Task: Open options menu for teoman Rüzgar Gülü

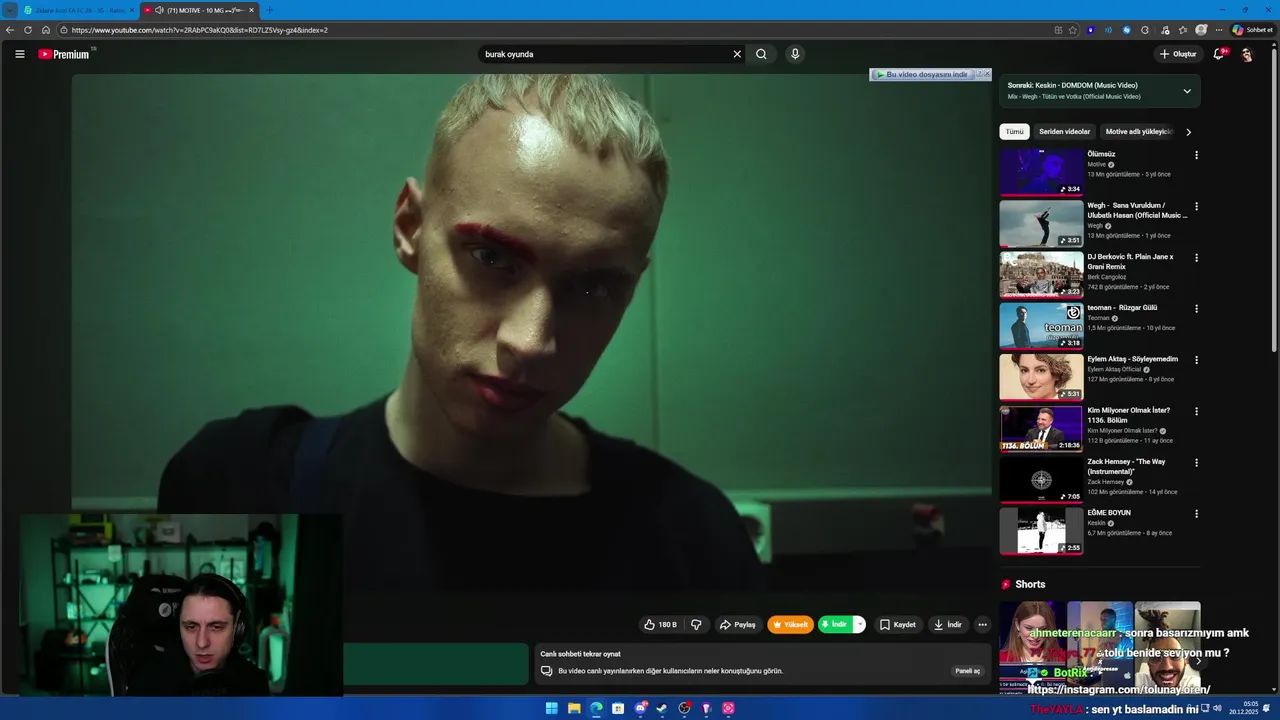Action: (x=1196, y=308)
